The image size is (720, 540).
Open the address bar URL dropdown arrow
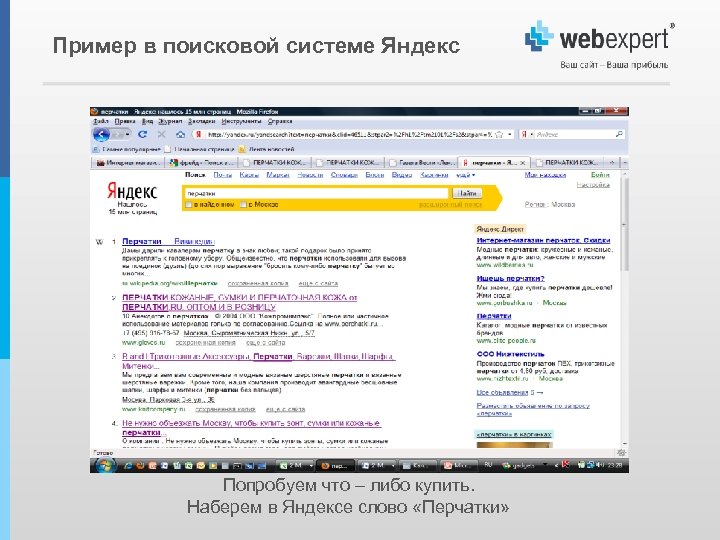[x=510, y=135]
